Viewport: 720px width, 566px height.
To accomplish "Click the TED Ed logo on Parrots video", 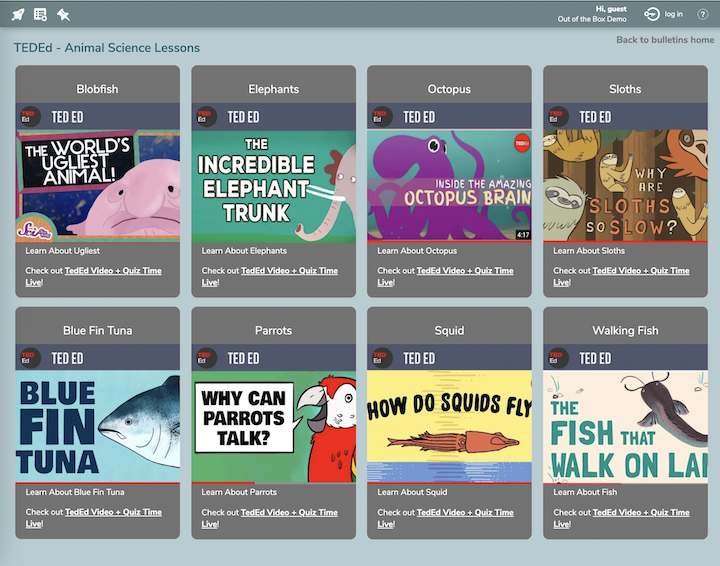I will pos(205,358).
